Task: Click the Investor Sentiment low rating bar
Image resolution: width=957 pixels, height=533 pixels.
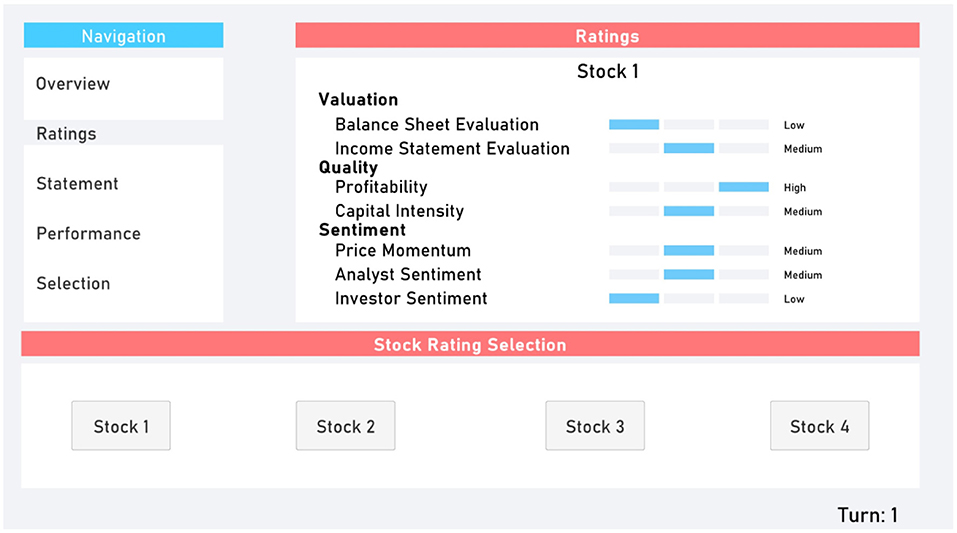Action: pos(688,299)
